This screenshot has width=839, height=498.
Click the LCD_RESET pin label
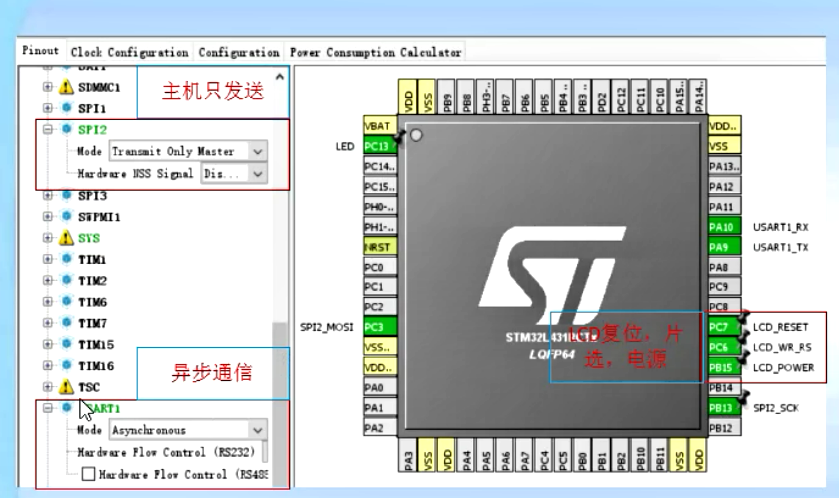click(x=780, y=327)
